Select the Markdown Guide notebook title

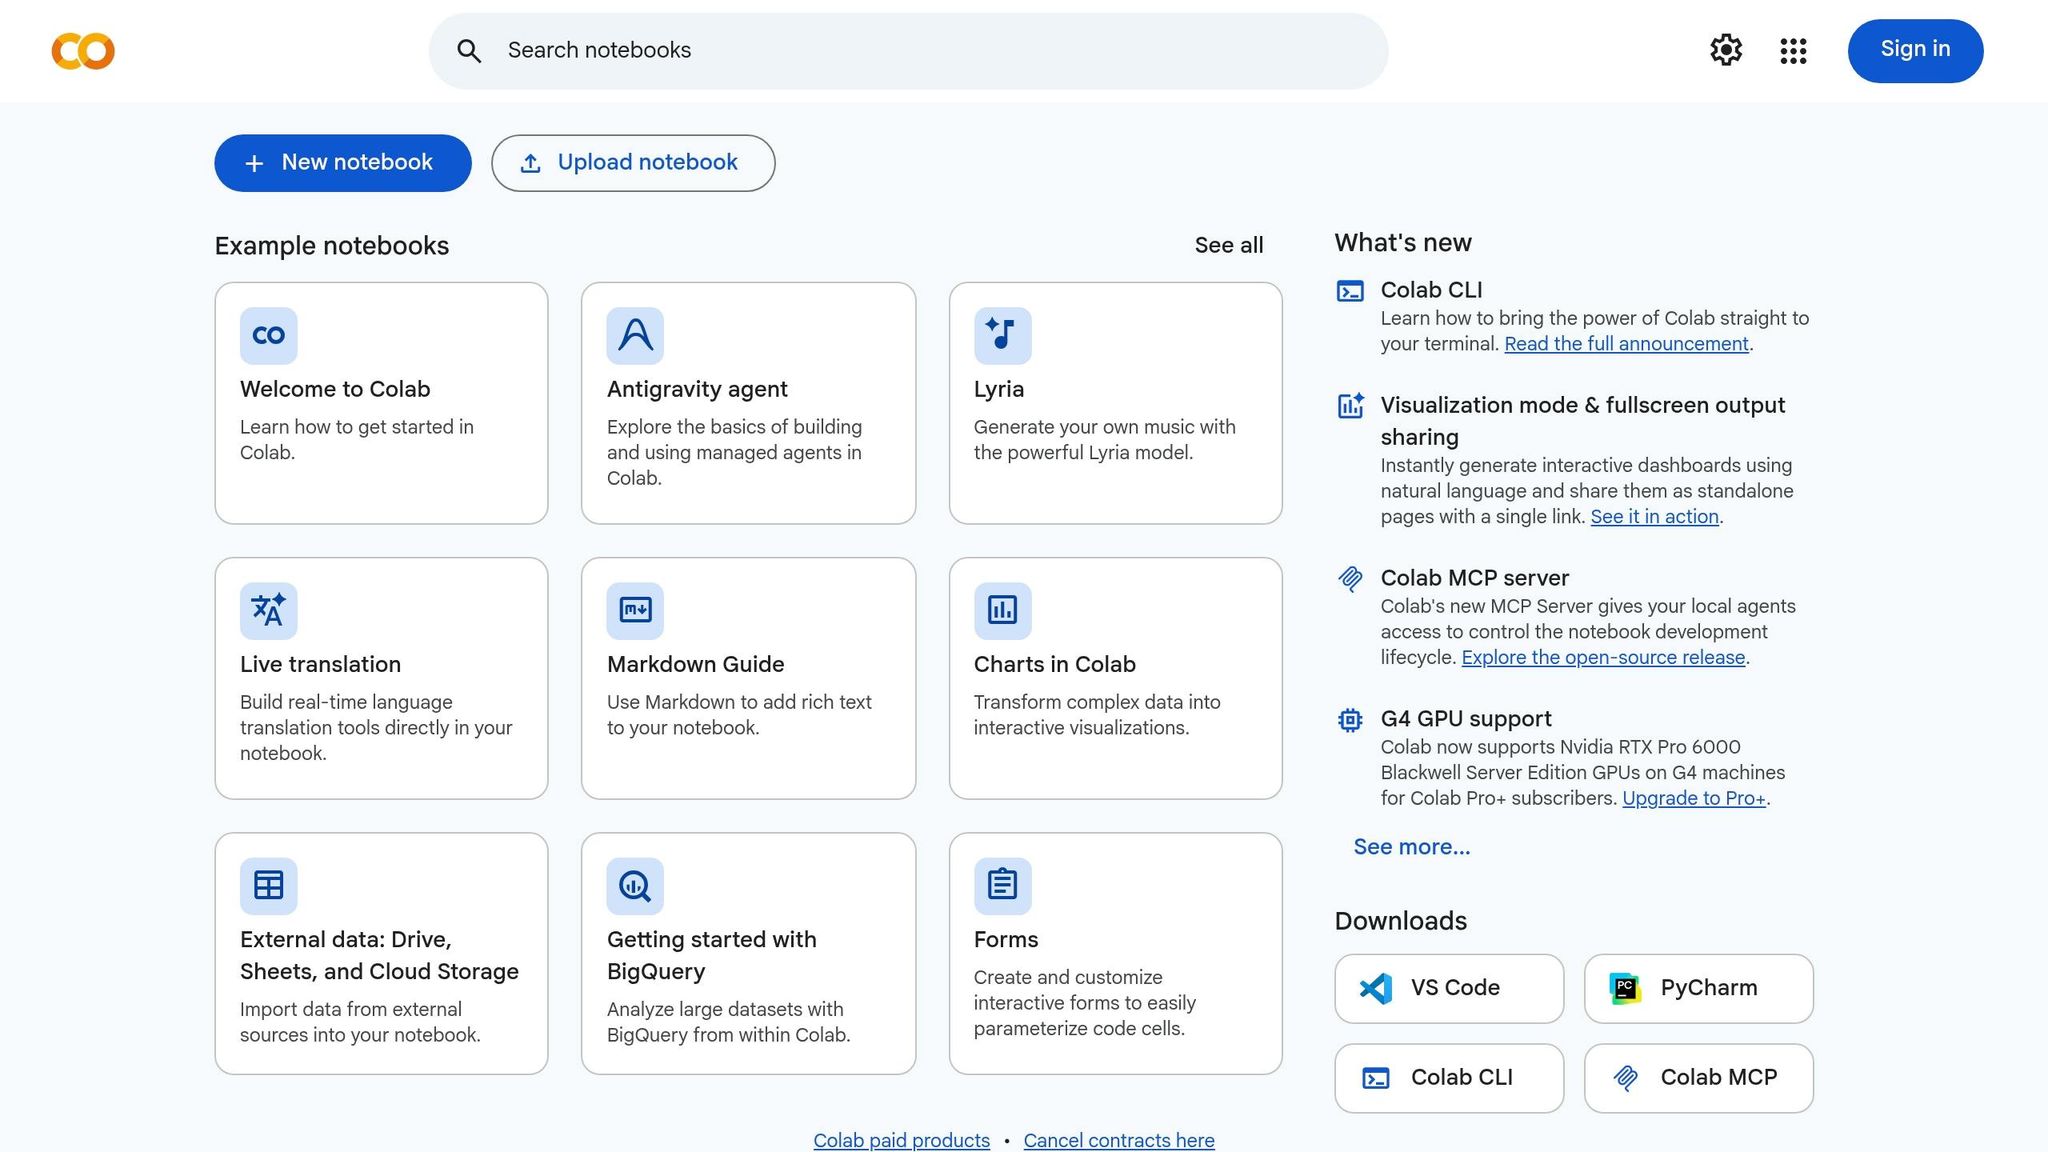[695, 664]
